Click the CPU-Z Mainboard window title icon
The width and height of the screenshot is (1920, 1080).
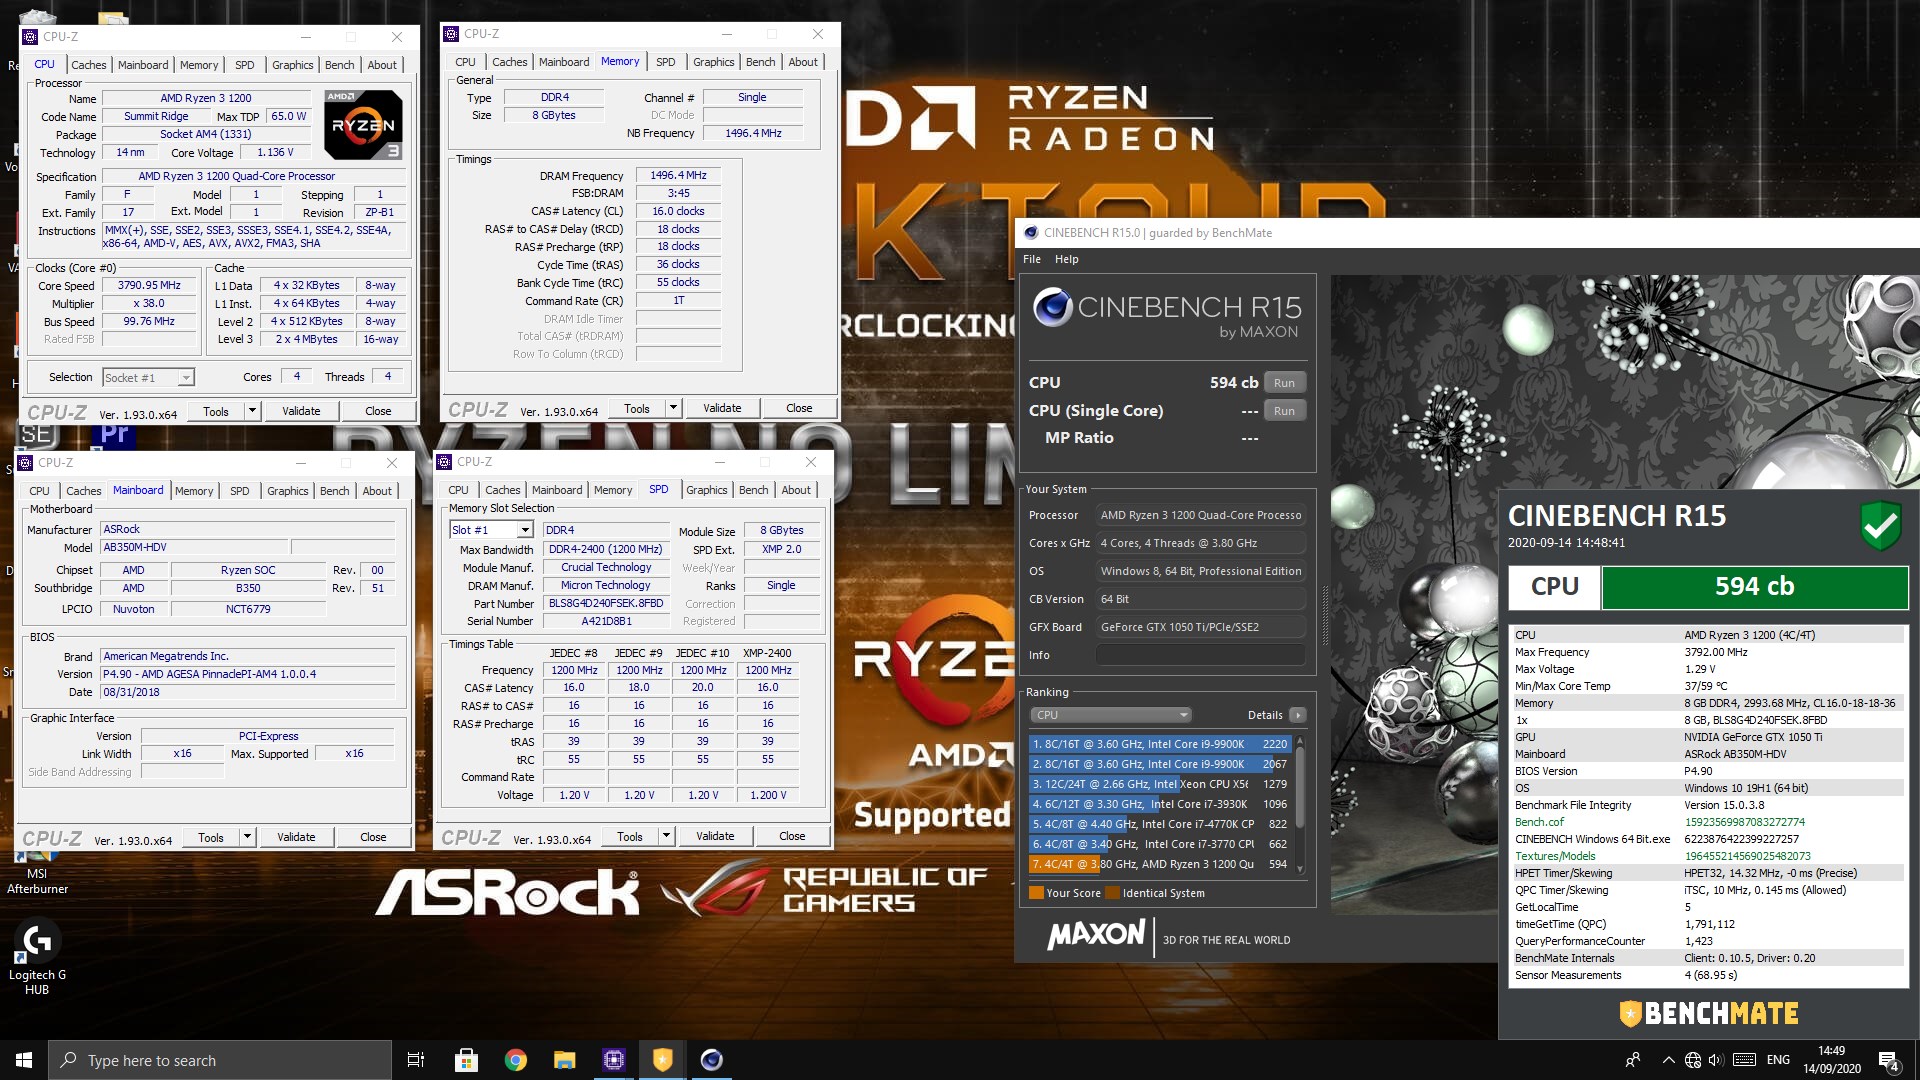click(25, 463)
